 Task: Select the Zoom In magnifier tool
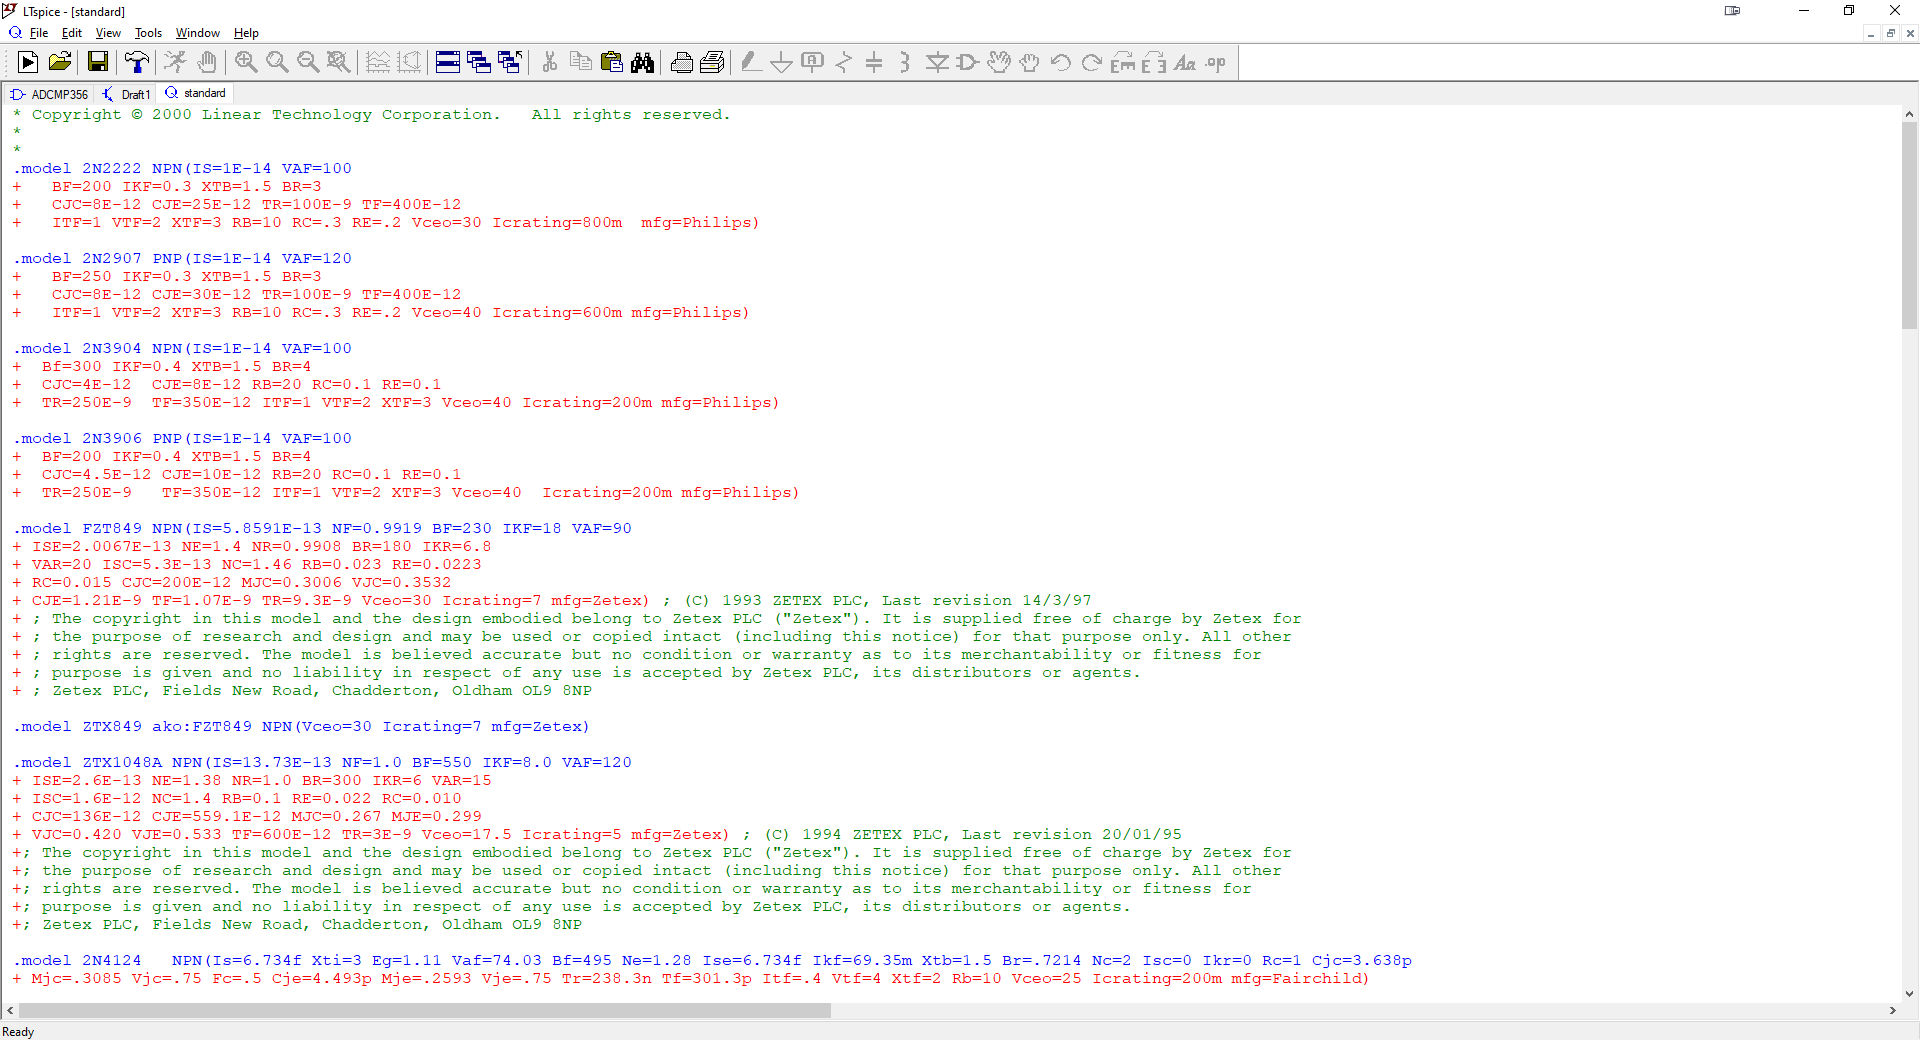pos(246,62)
